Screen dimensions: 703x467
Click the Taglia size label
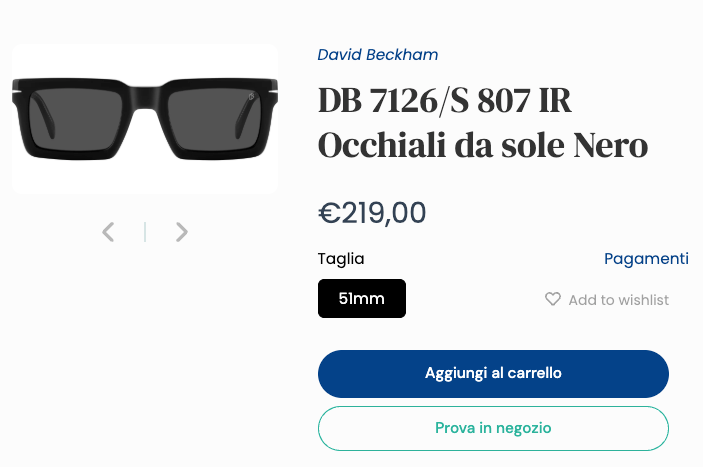point(341,259)
